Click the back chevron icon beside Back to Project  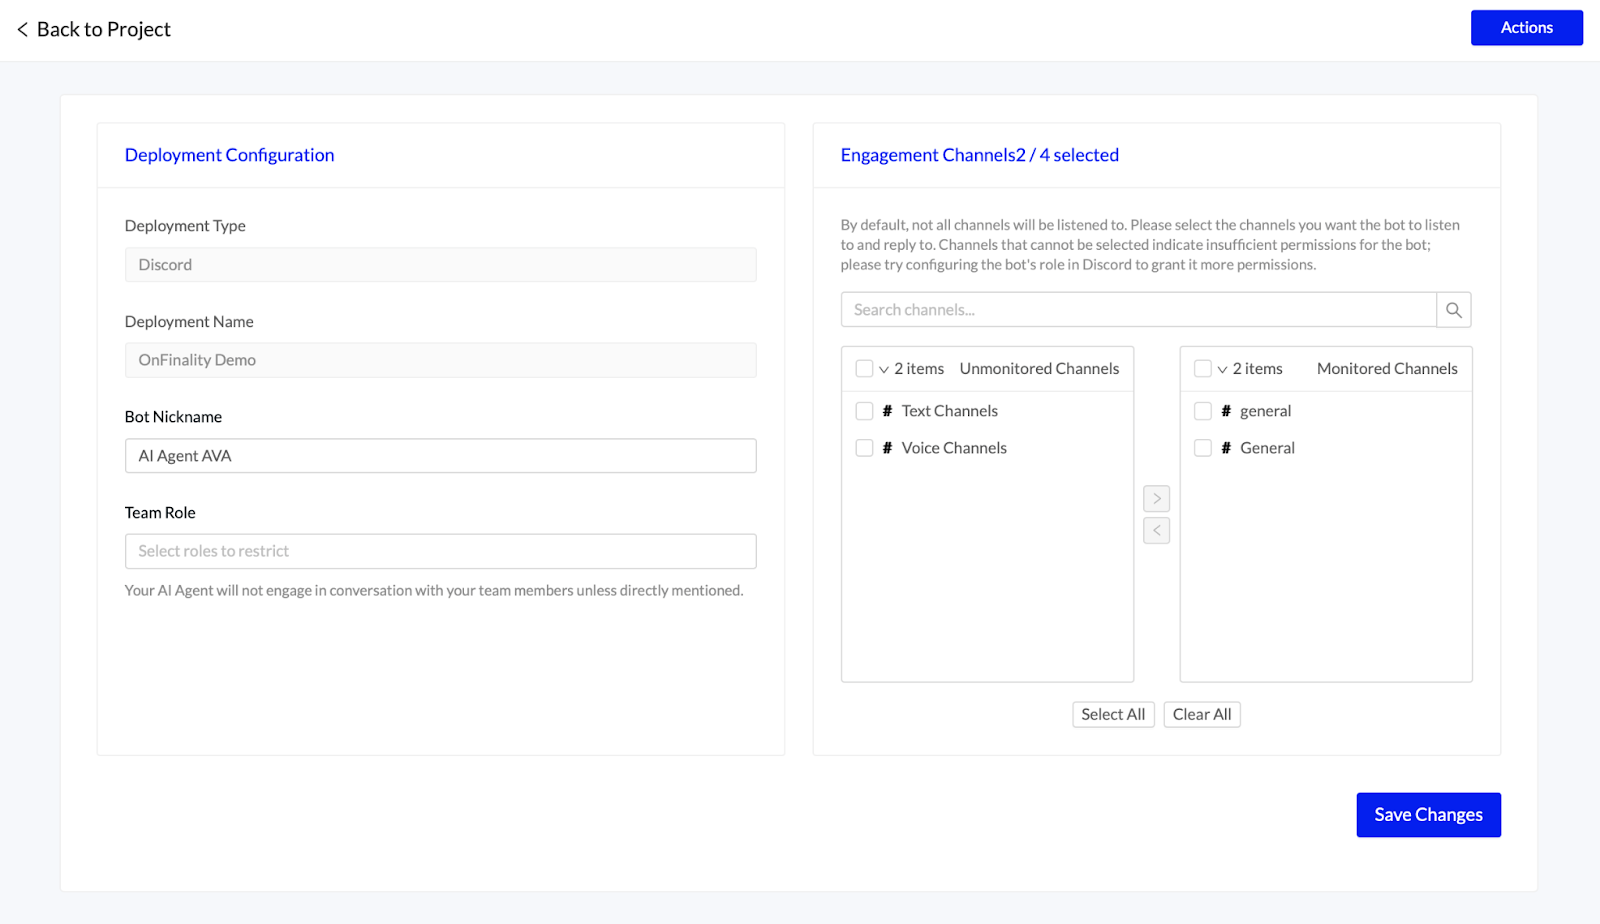(20, 29)
